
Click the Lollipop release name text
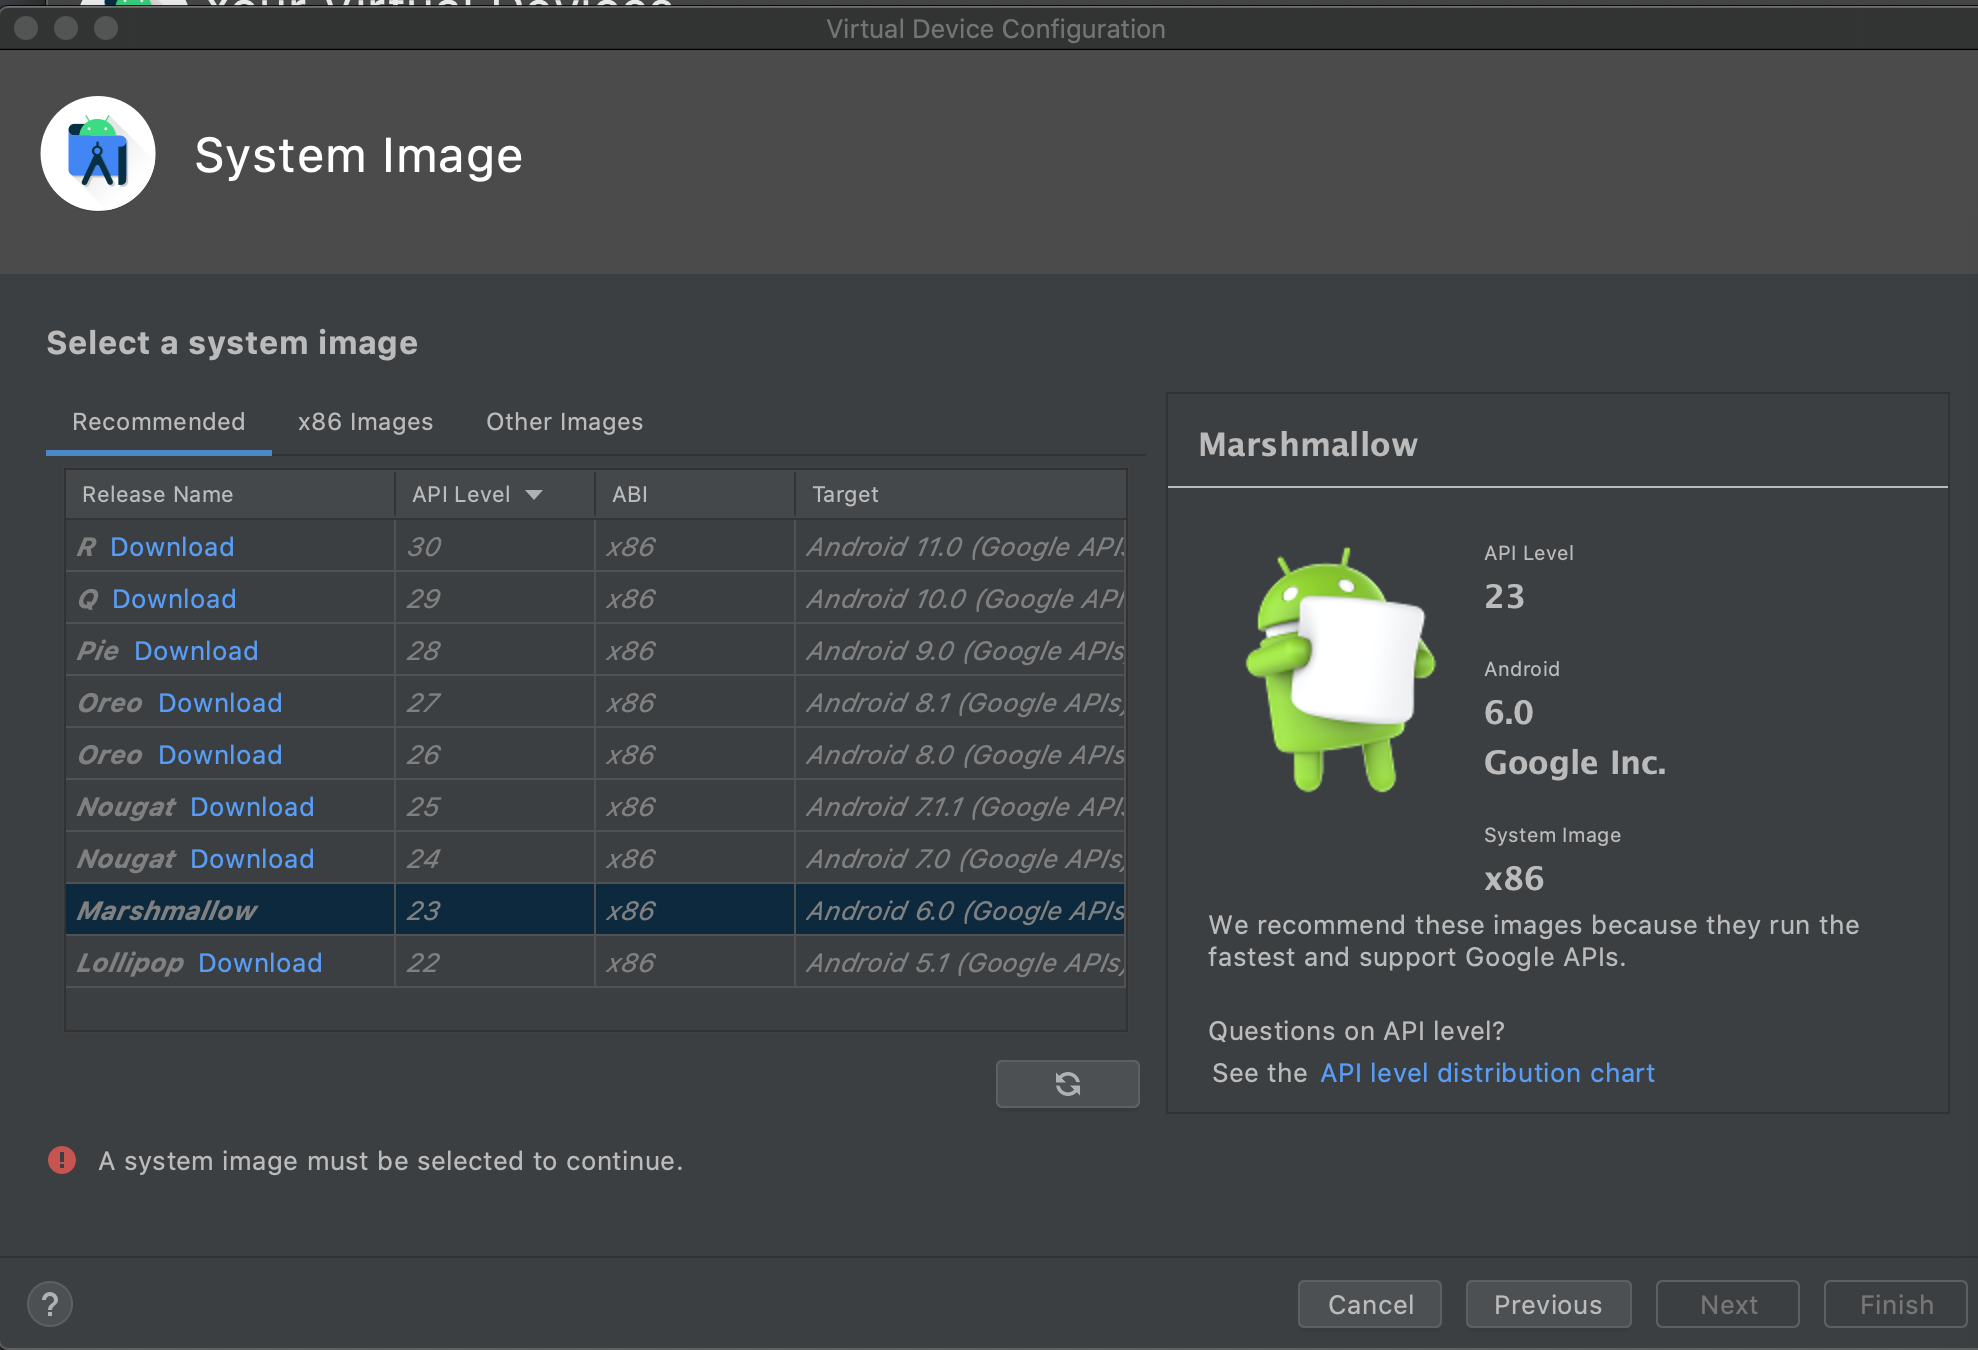pos(130,963)
